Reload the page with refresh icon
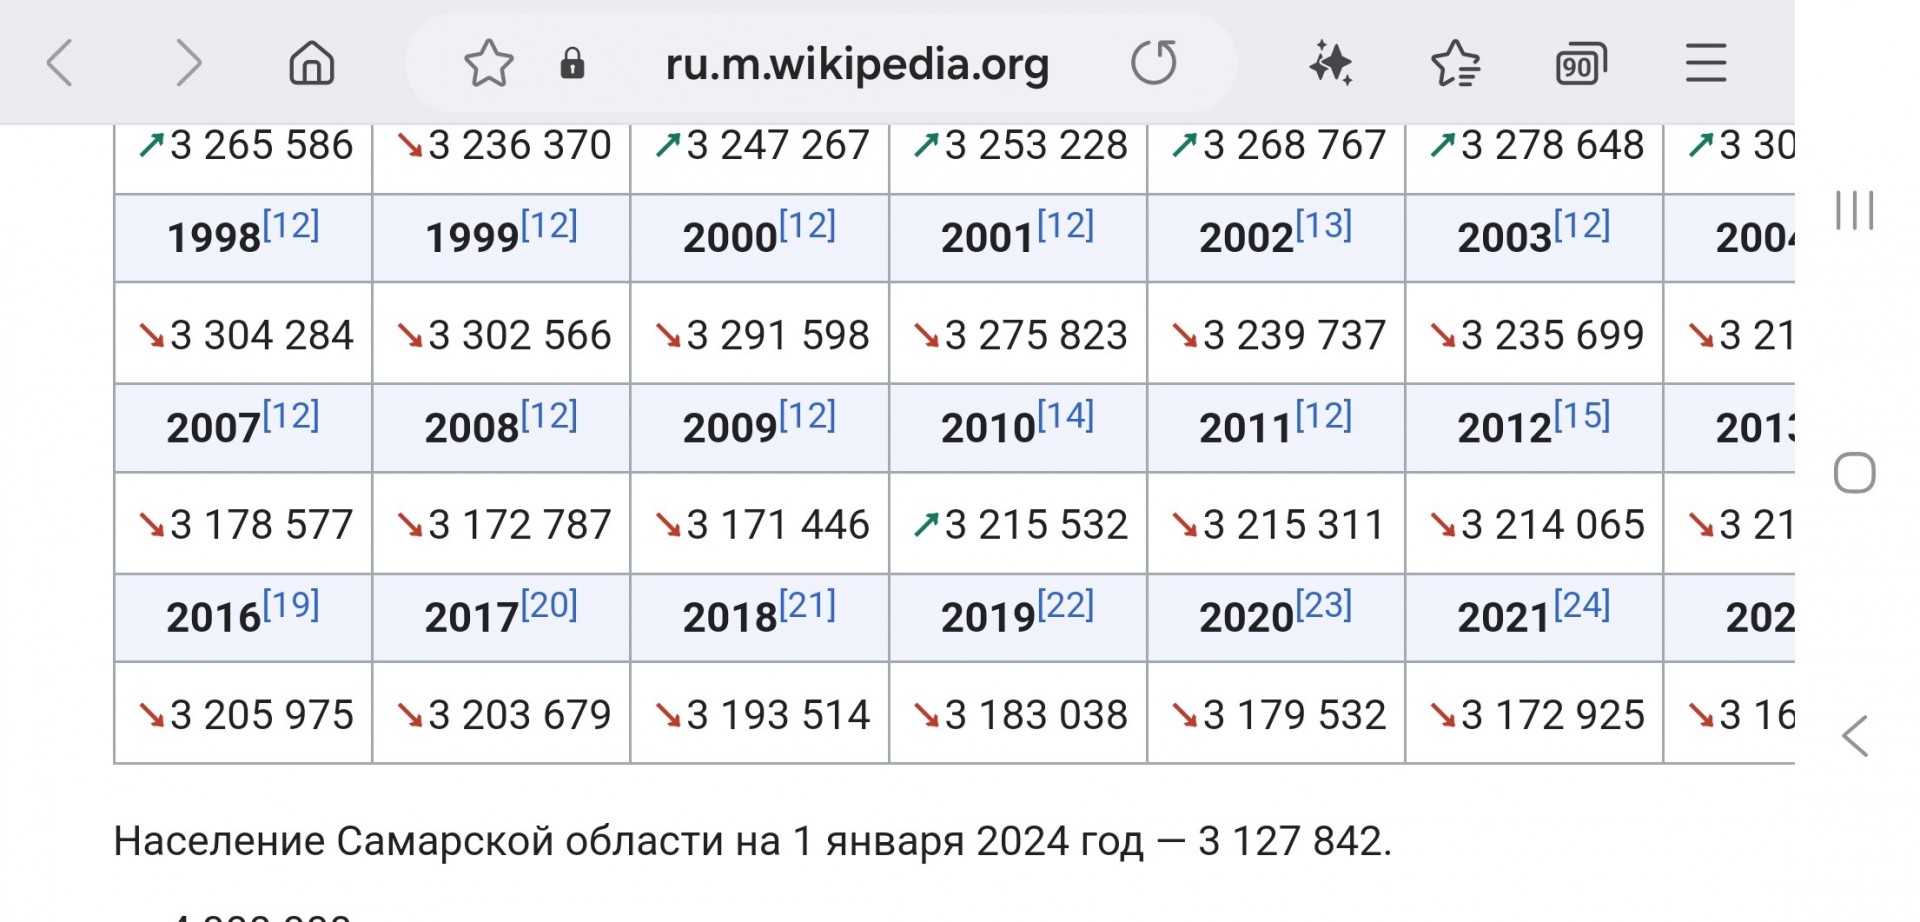This screenshot has height=922, width=1920. [1154, 62]
